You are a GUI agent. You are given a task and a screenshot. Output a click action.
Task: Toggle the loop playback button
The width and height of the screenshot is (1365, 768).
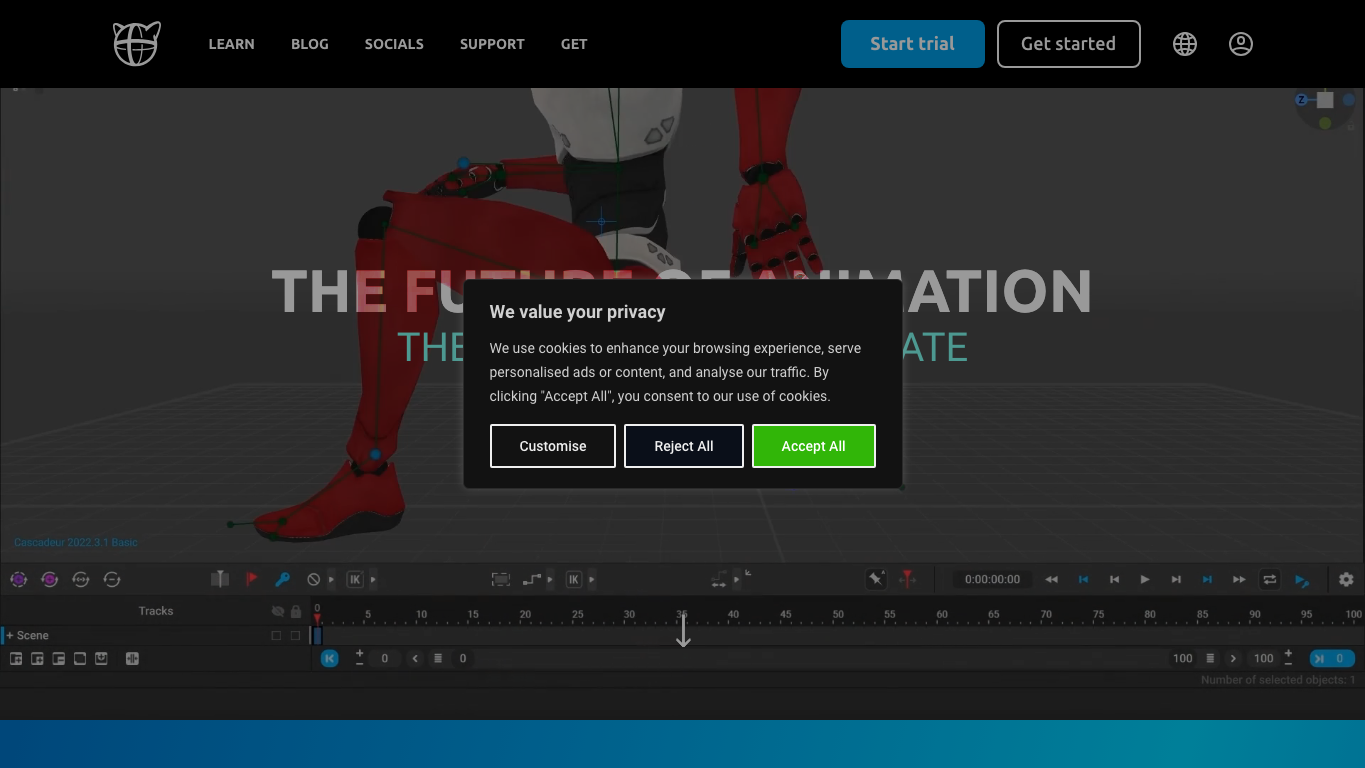click(1269, 579)
